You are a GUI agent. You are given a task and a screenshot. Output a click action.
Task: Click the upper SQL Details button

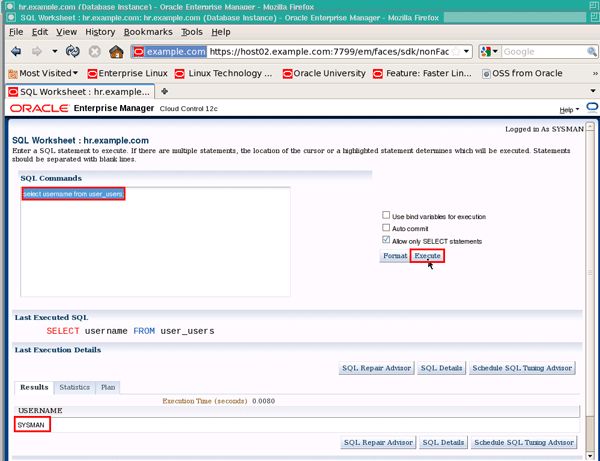[x=442, y=368]
